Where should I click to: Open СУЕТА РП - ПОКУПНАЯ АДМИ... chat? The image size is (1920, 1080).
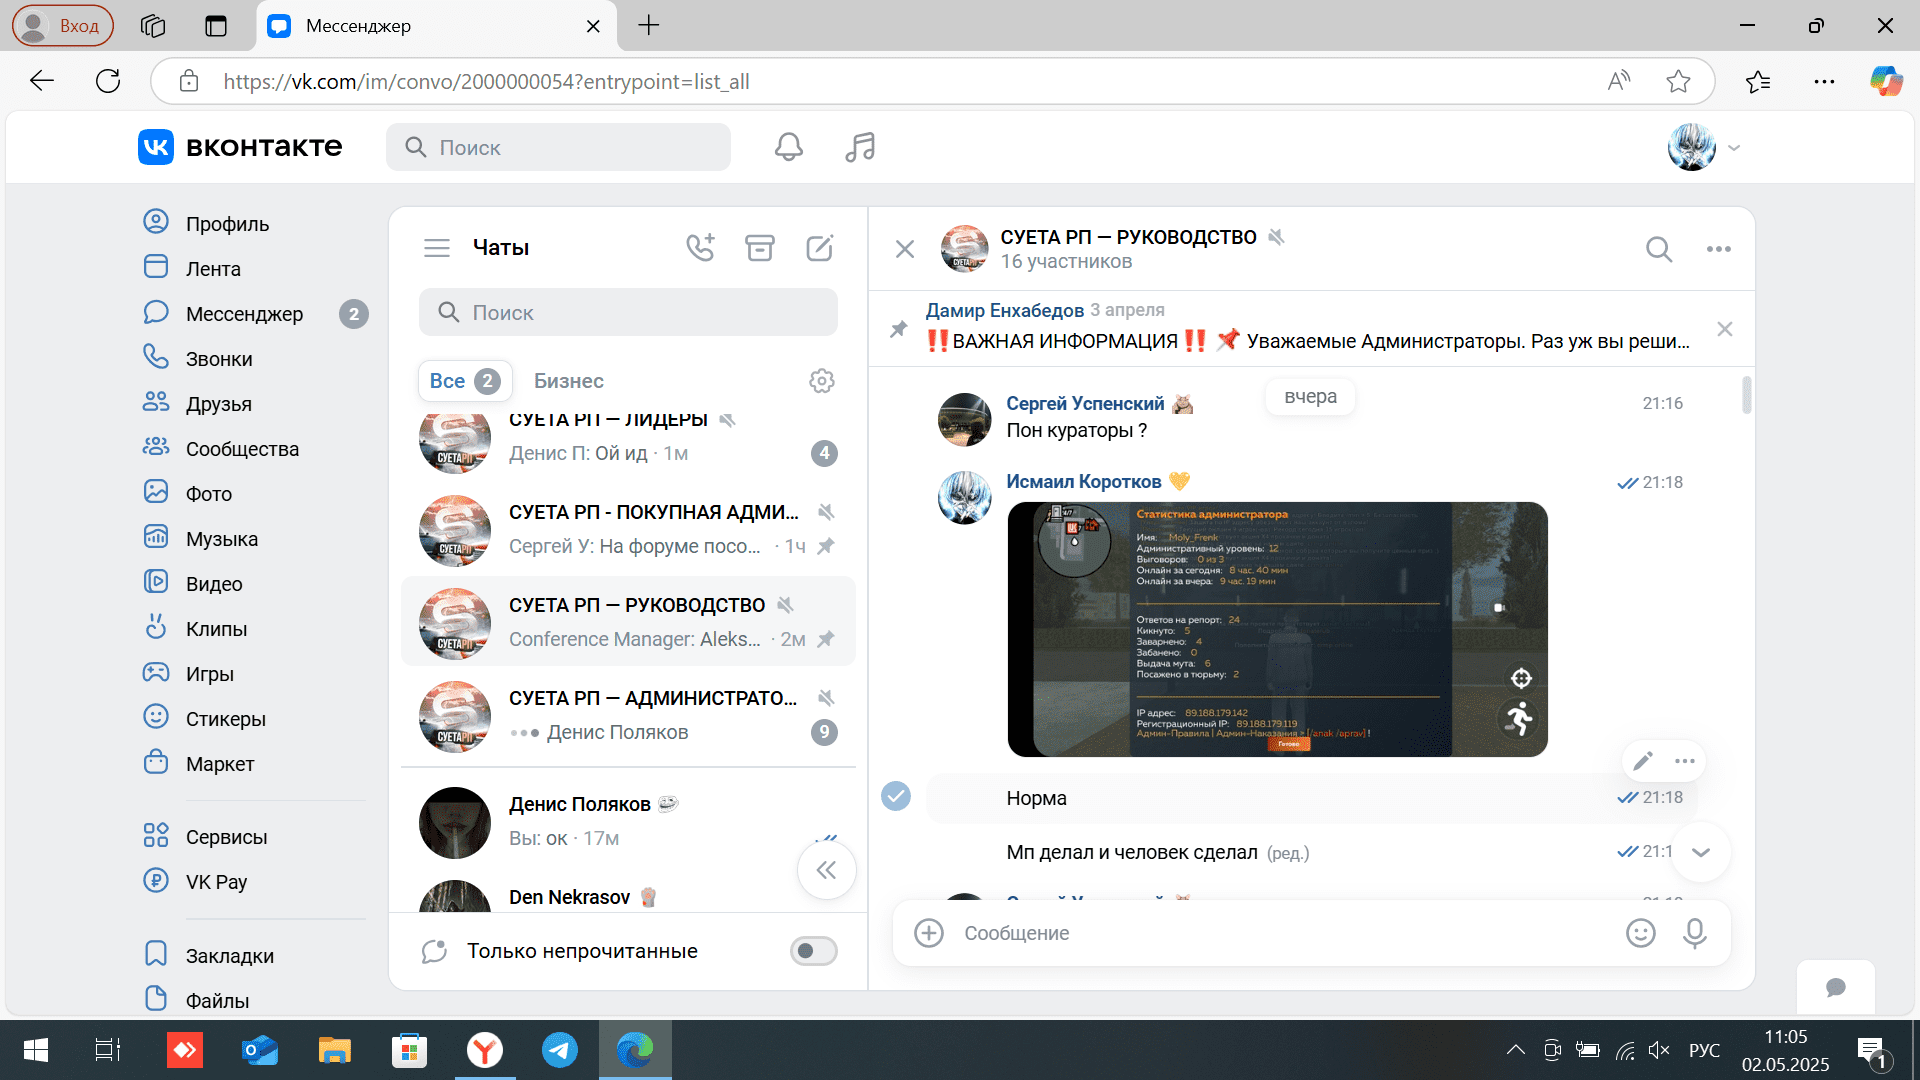[628, 529]
